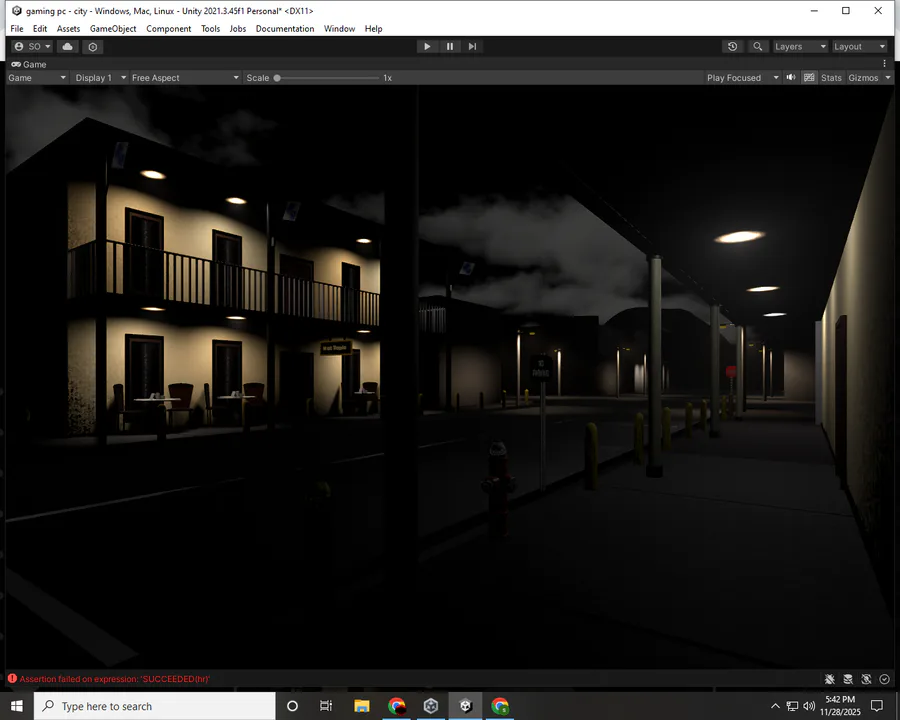Toggle the debugger bug icon in status bar
The image size is (900, 720).
tap(829, 679)
